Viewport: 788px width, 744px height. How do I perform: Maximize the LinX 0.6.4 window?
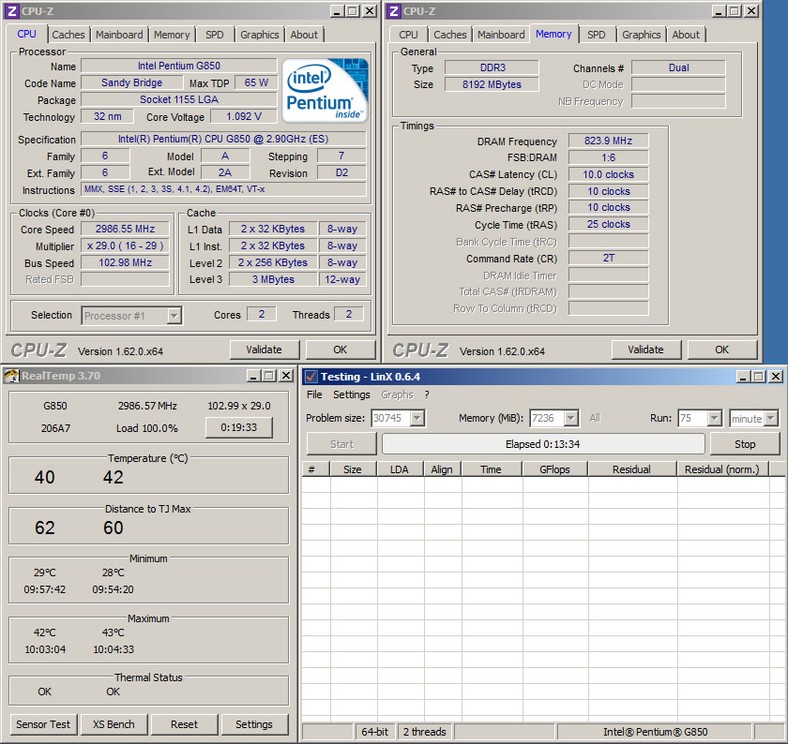(756, 376)
